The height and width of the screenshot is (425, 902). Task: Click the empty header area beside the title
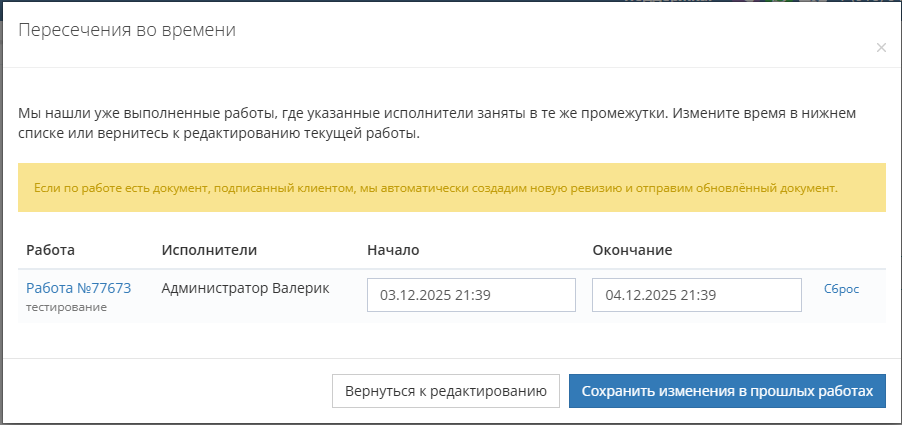pyautogui.click(x=550, y=32)
